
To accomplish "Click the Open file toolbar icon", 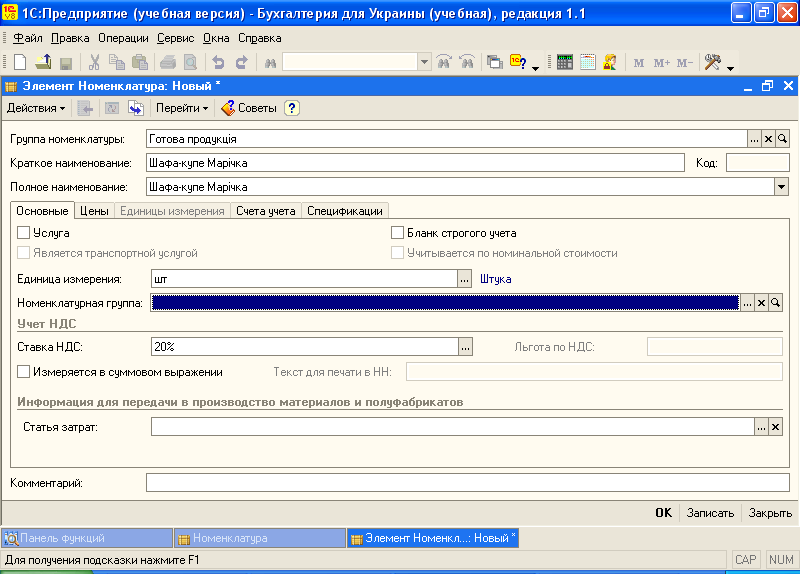I will 43,62.
